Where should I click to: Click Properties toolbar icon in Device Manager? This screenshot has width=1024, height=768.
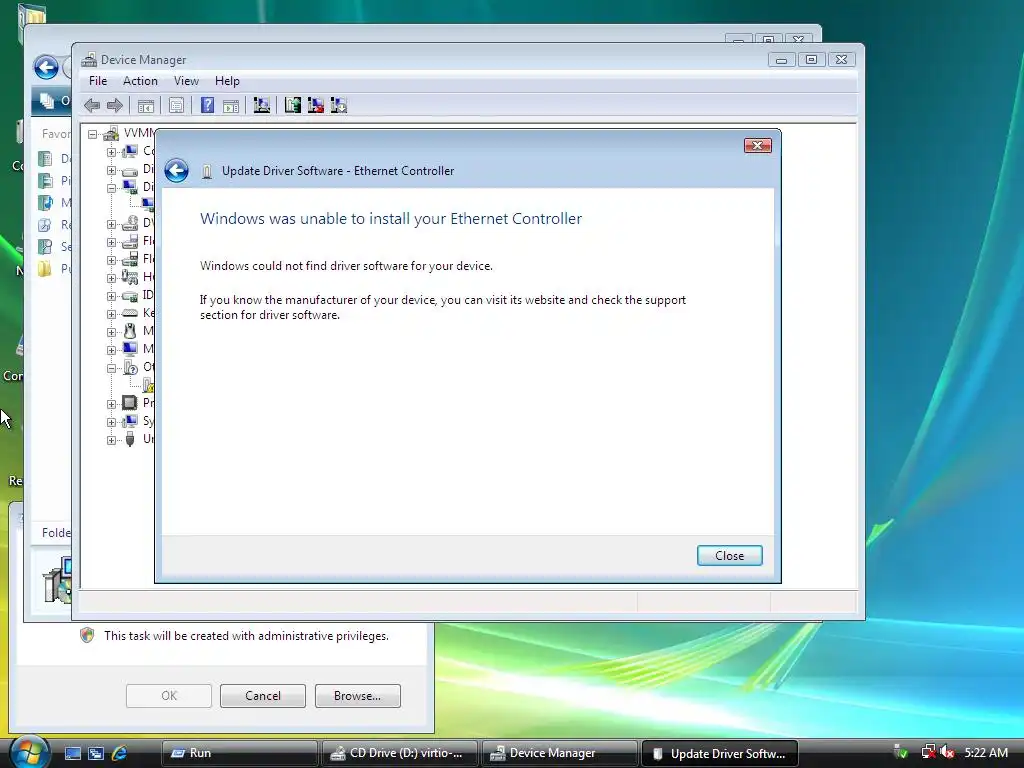click(176, 105)
